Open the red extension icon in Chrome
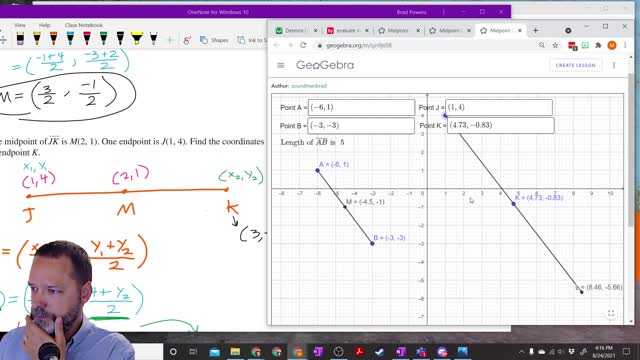 pos(572,46)
